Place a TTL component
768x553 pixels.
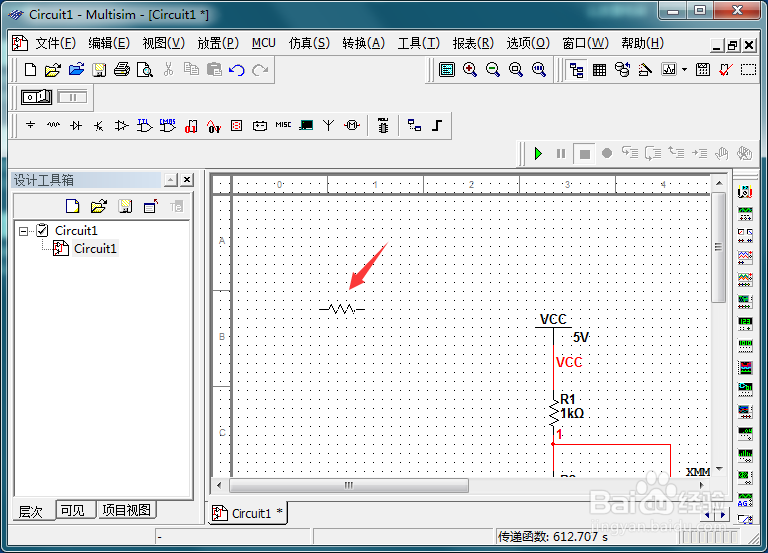tap(144, 125)
